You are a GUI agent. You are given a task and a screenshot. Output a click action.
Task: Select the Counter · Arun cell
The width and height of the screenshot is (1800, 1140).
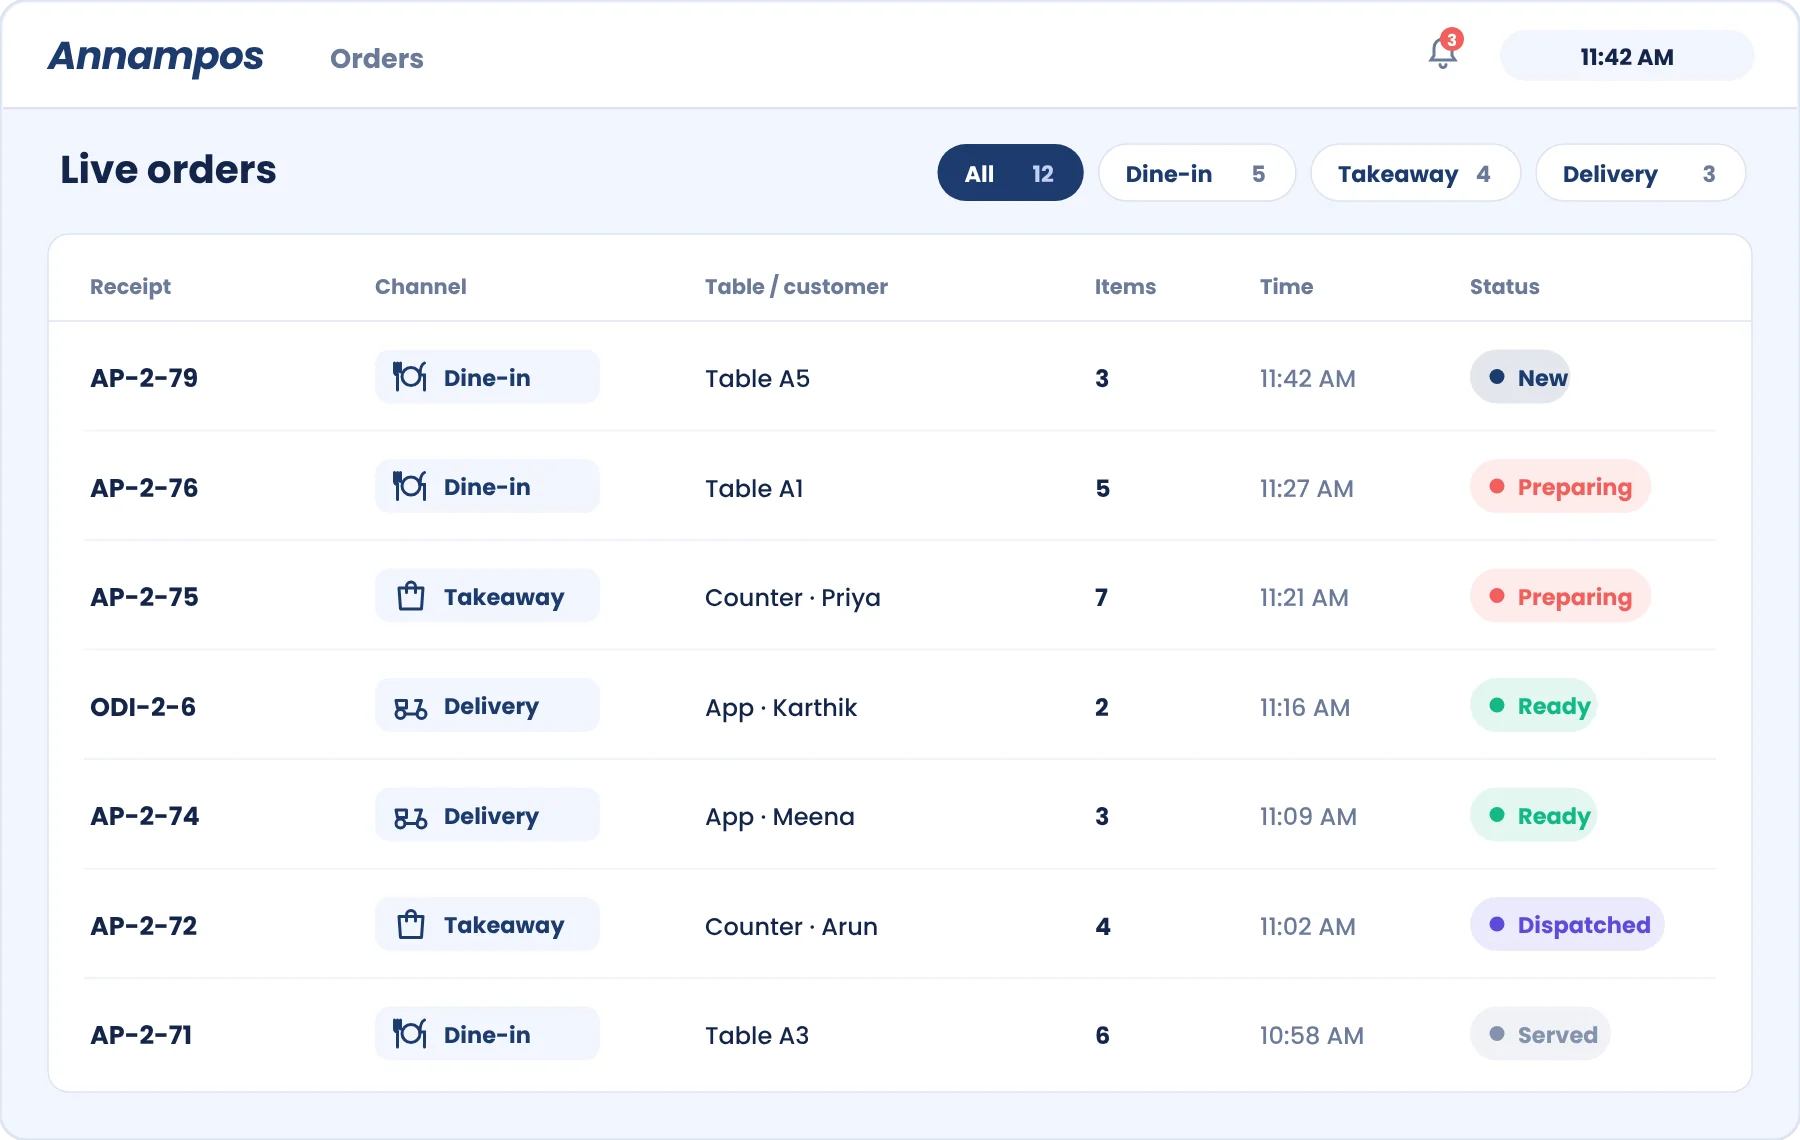791,926
